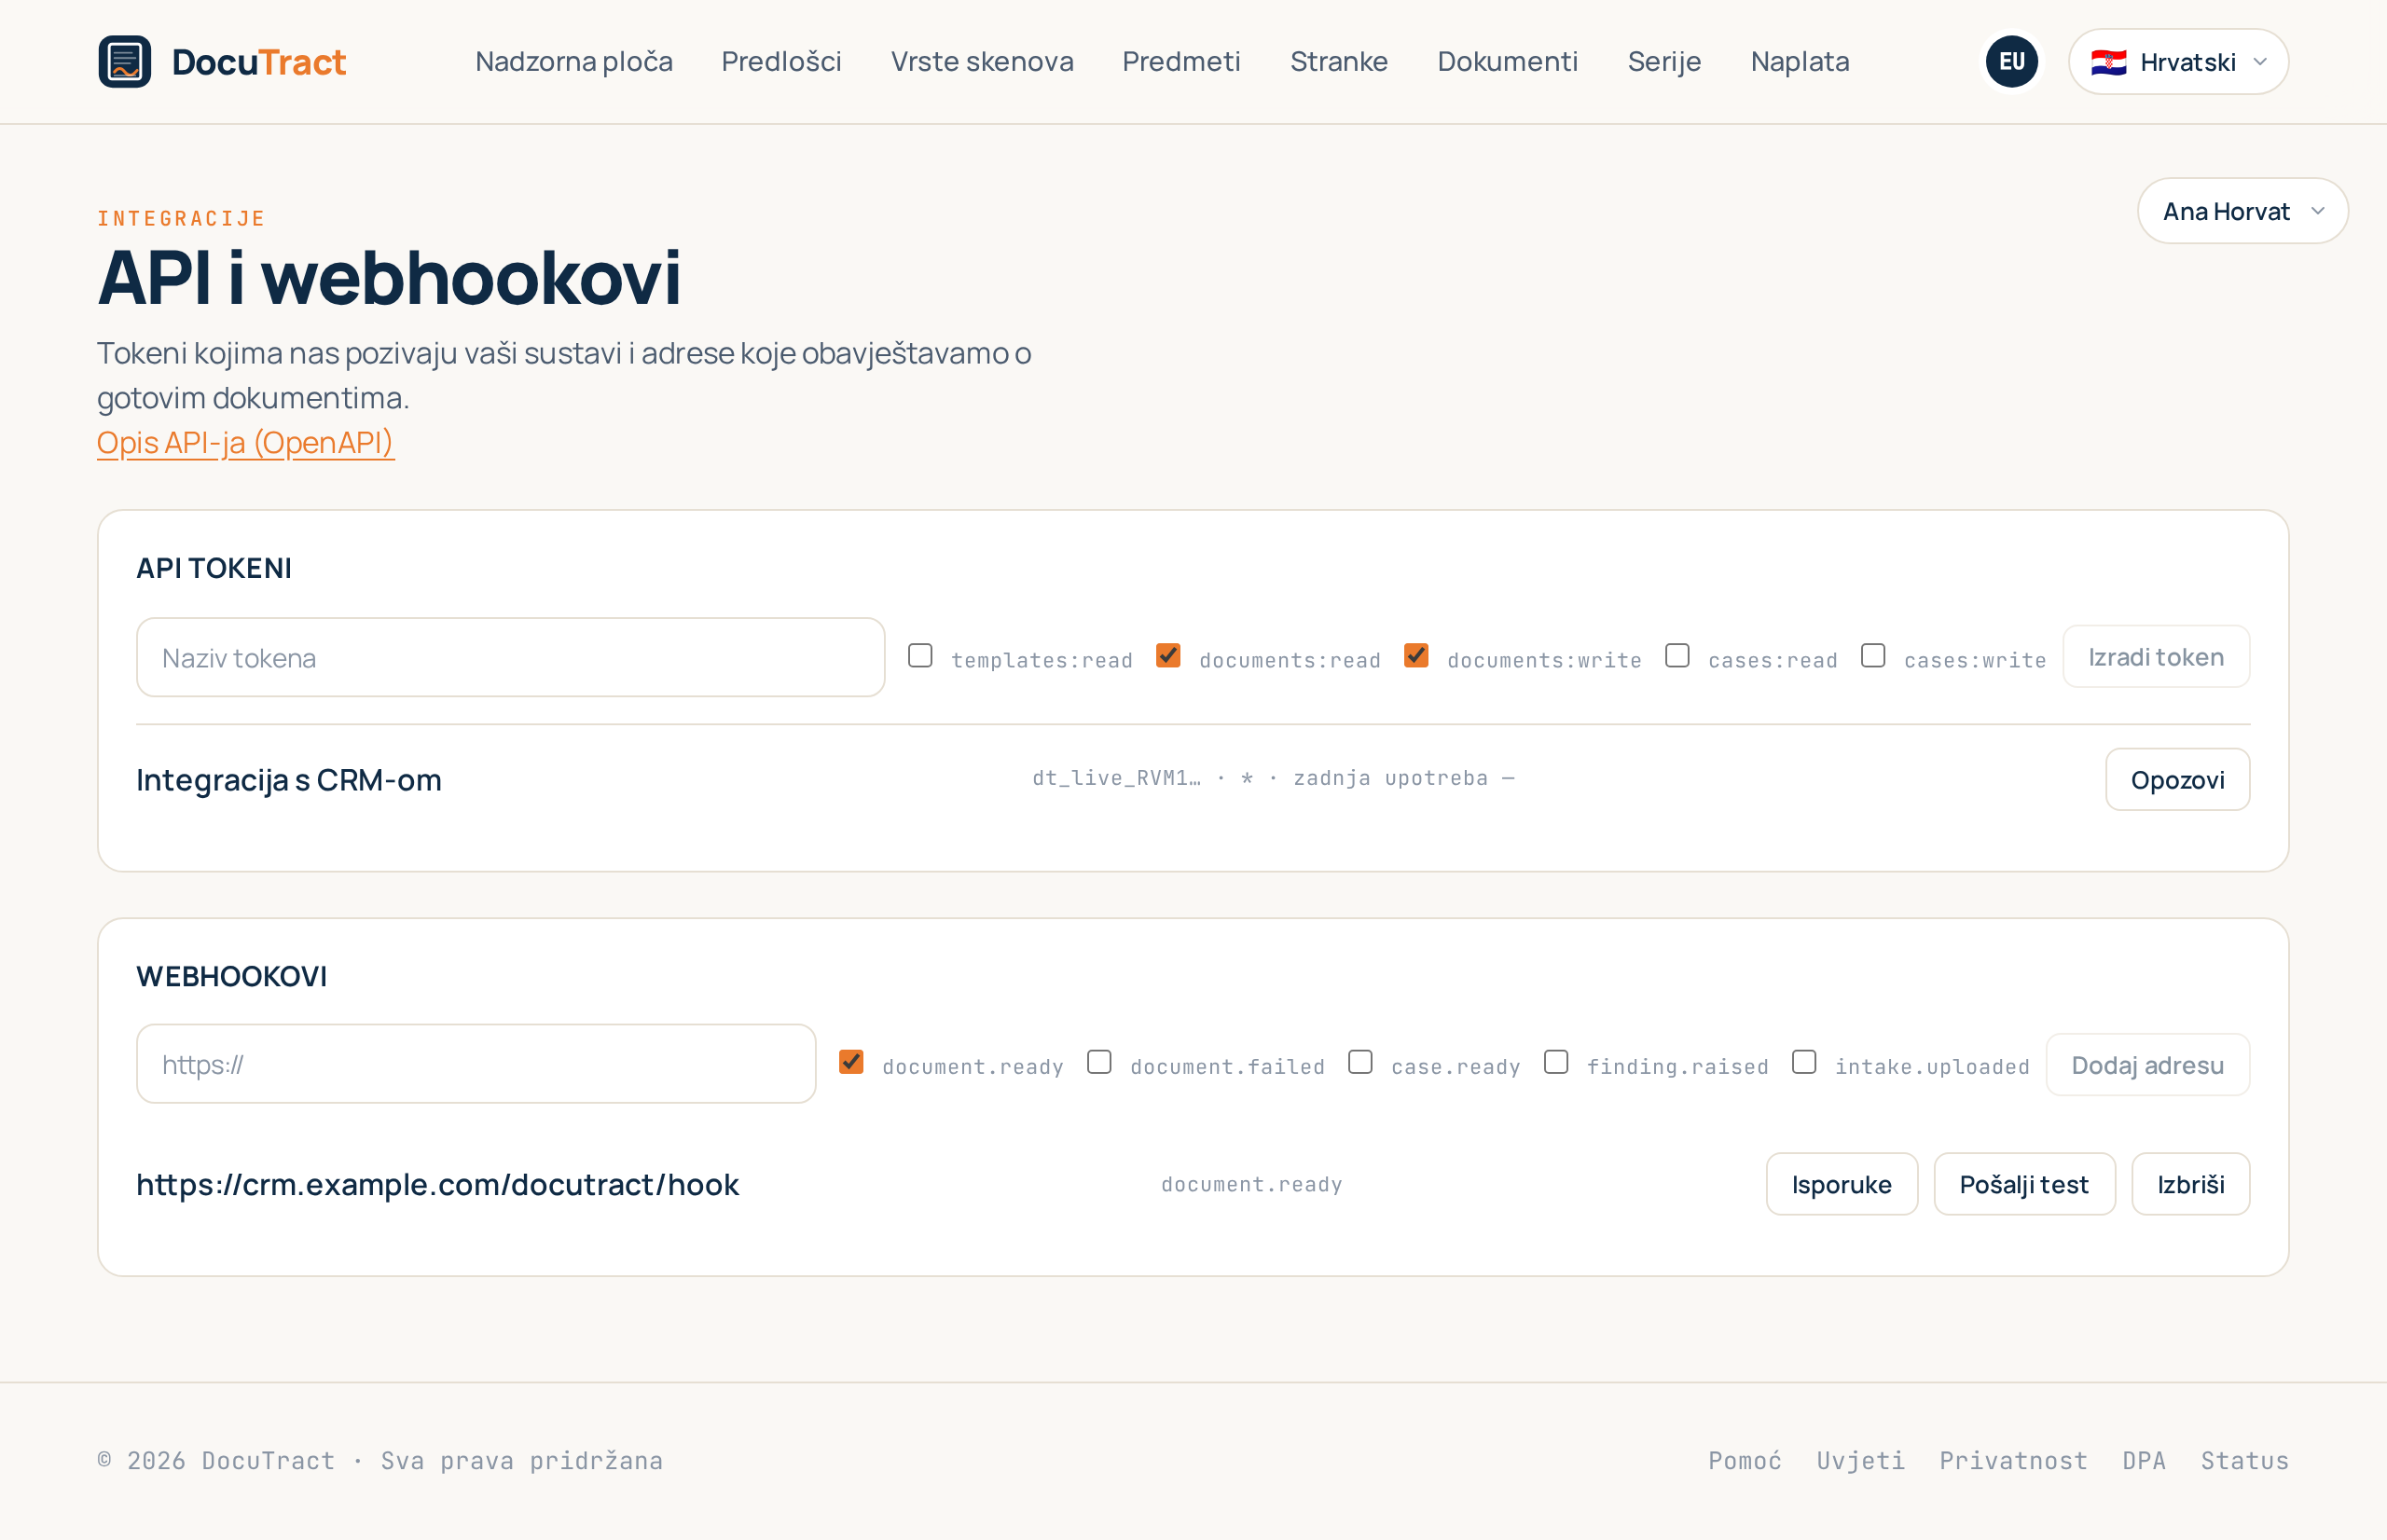Click the Izradi token button
Screen dimensions: 2387x1540
(x=2156, y=657)
